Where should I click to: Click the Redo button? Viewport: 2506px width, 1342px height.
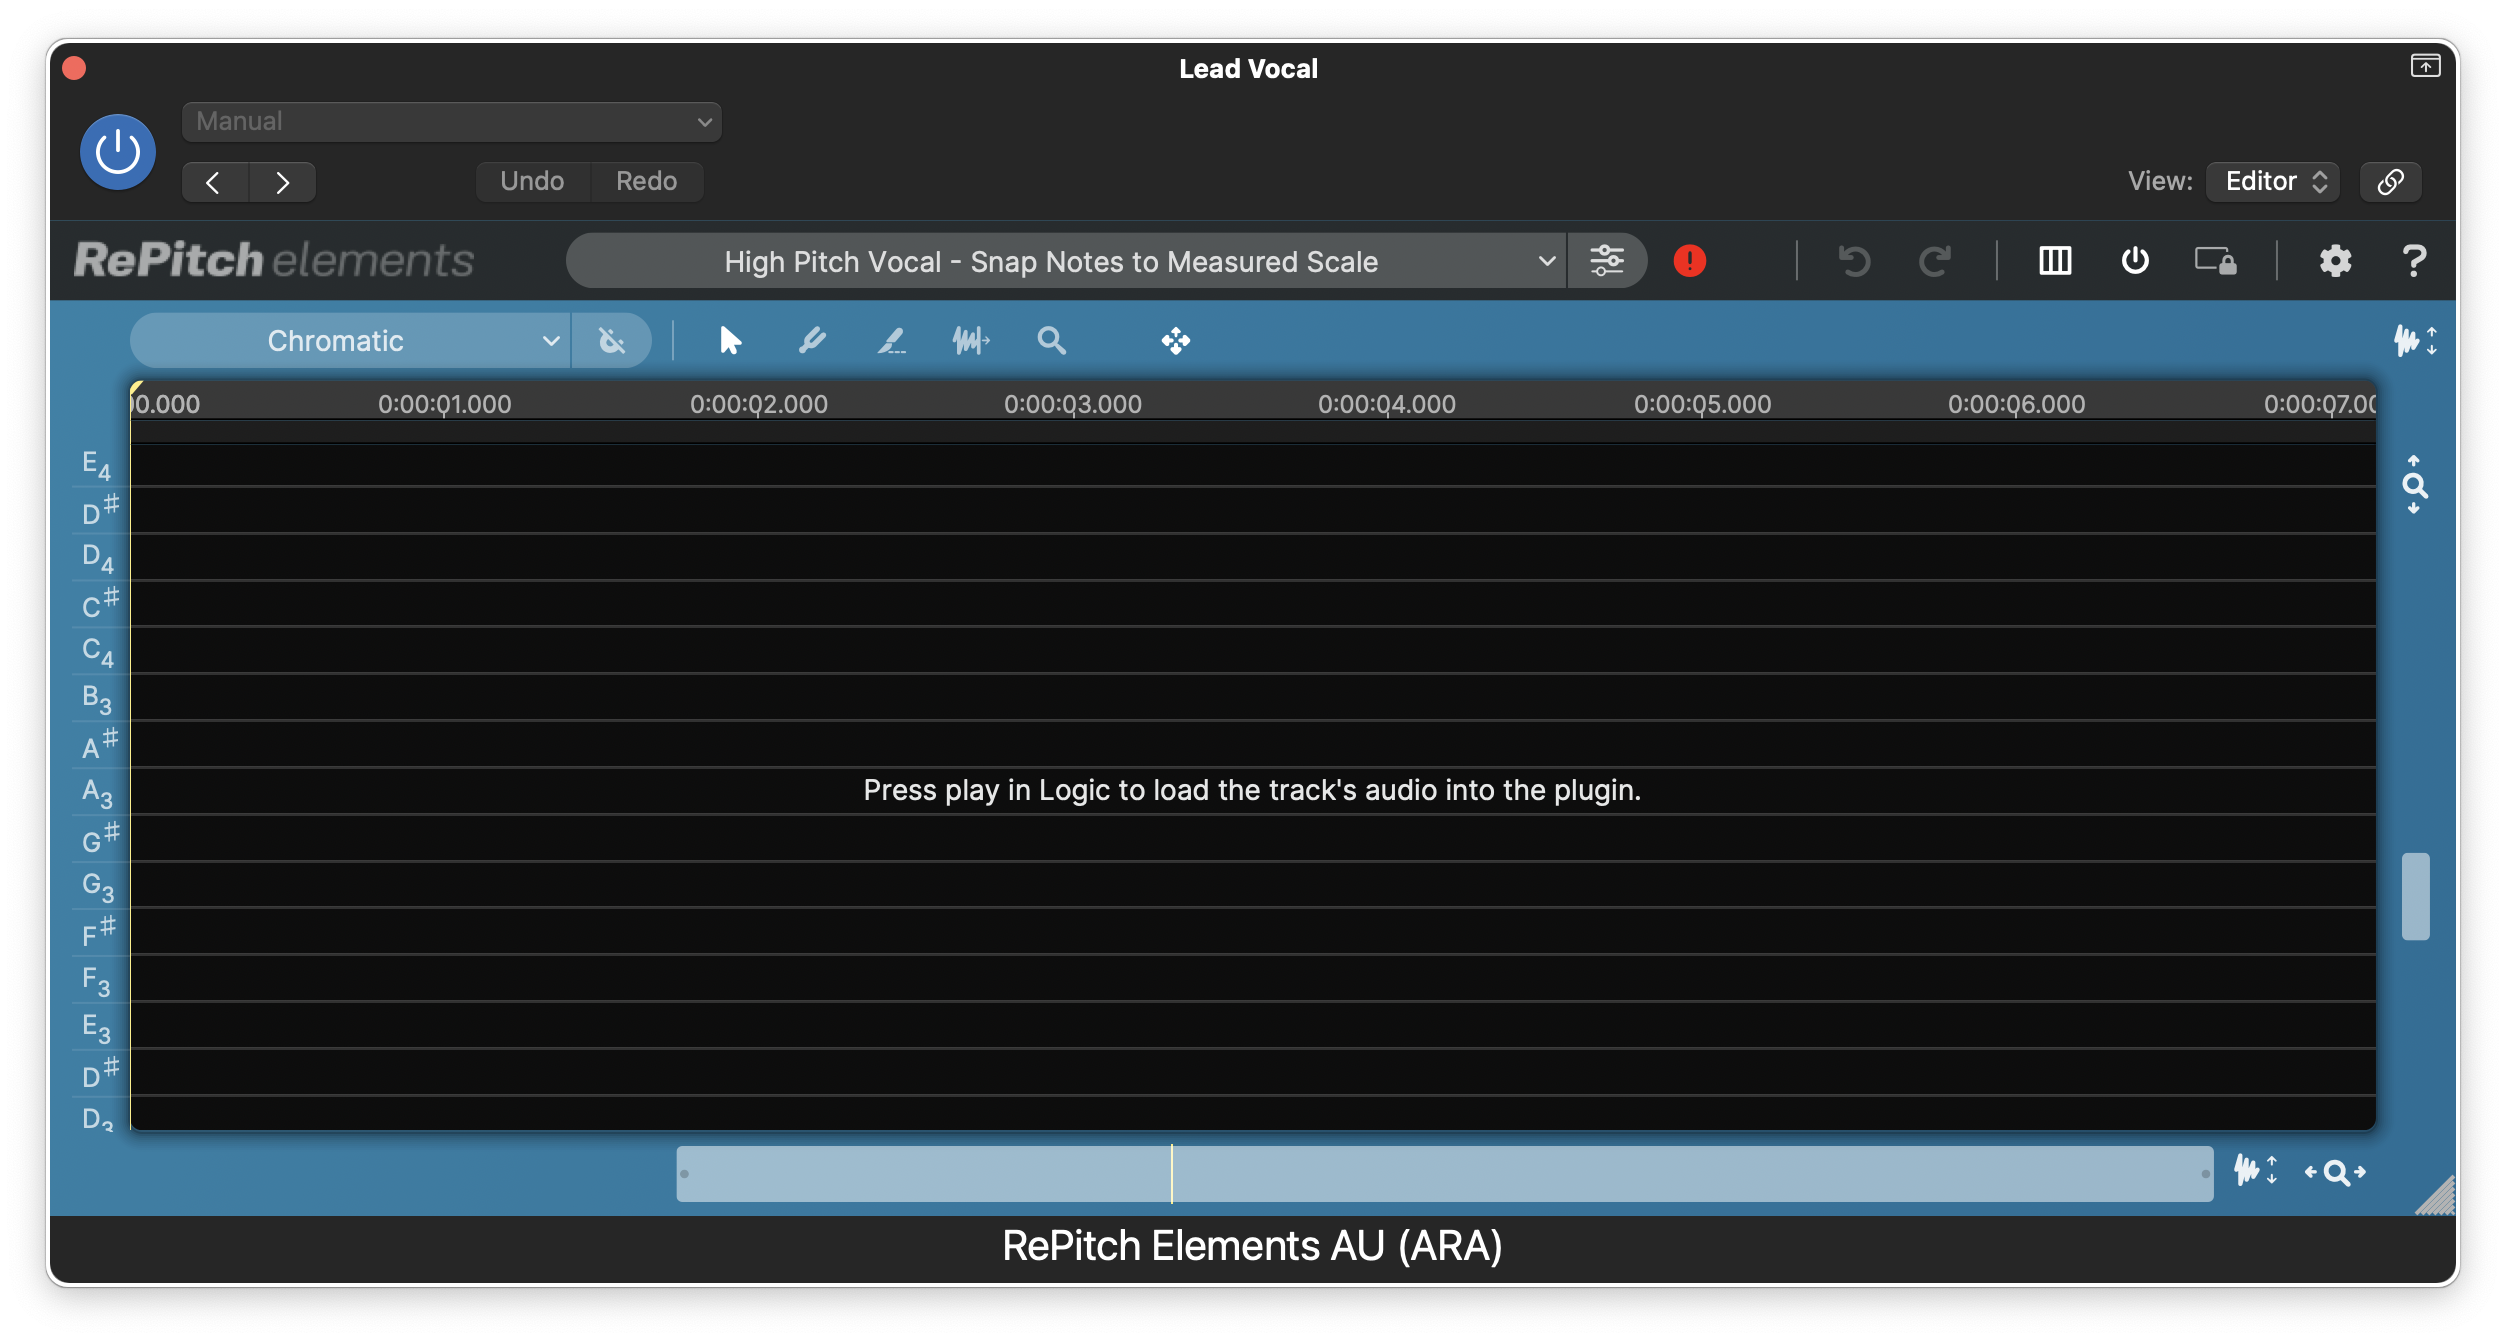[x=646, y=181]
